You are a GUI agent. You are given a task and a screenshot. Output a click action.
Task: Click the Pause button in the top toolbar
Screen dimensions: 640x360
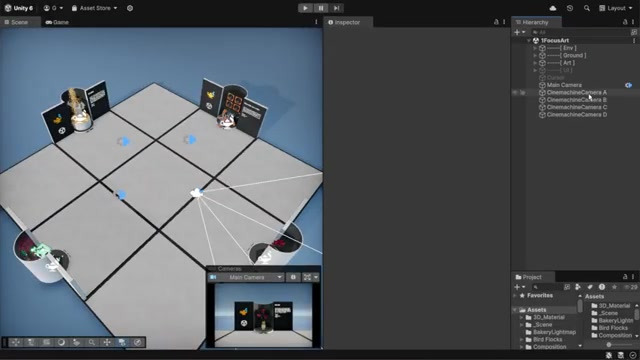(321, 8)
